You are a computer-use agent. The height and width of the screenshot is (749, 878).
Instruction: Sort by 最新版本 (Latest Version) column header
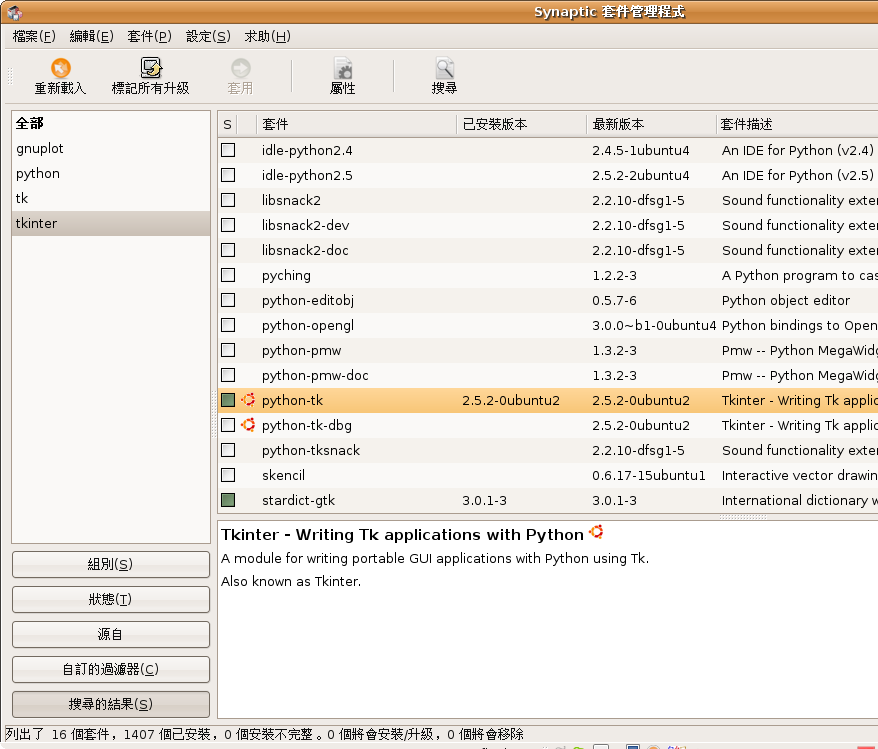[x=651, y=124]
